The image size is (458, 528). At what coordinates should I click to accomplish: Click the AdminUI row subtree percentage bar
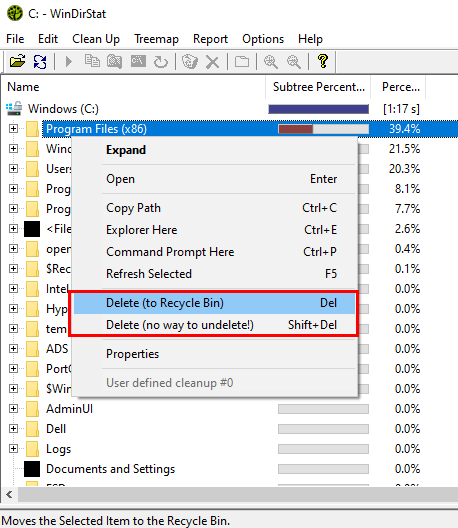(323, 409)
